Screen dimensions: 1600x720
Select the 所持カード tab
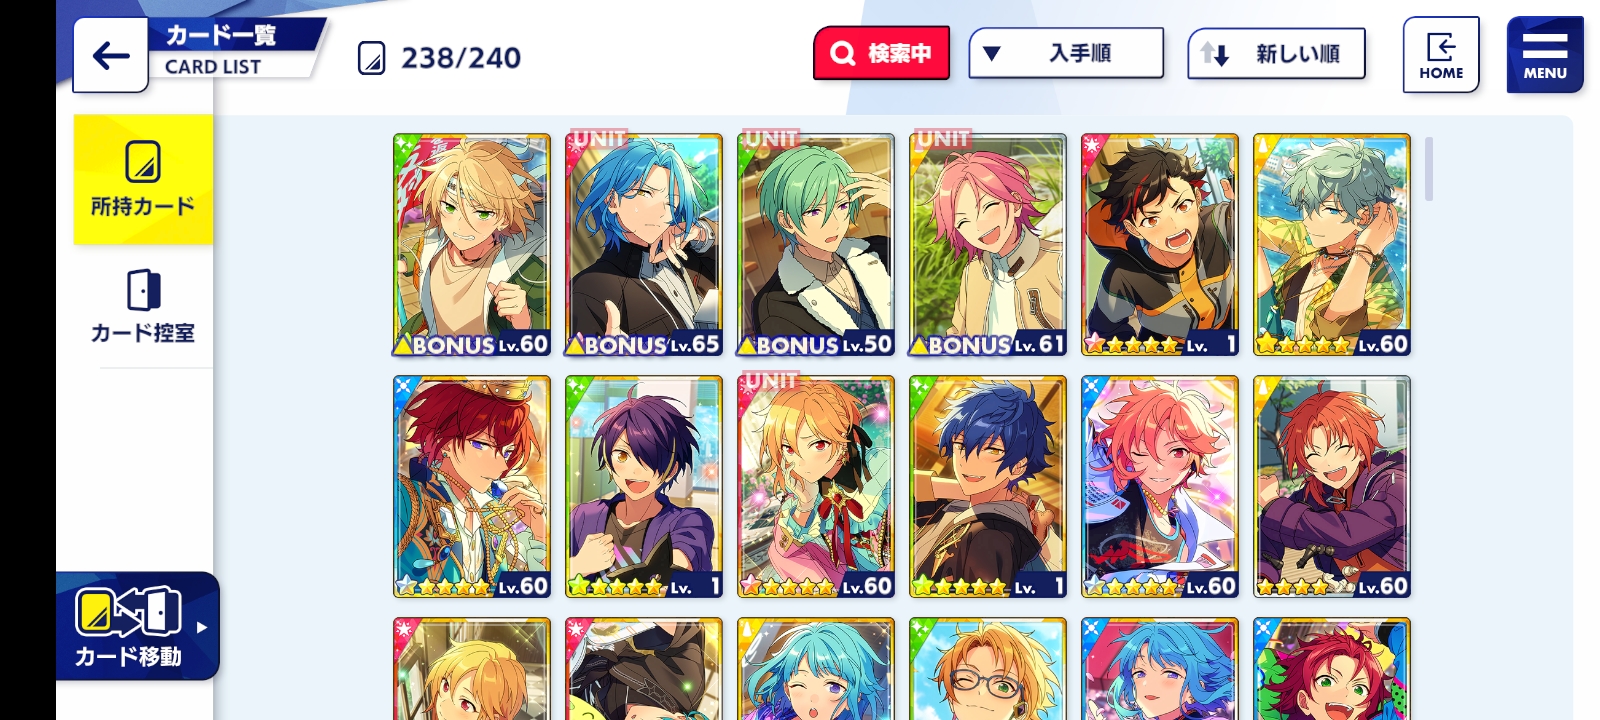pos(143,179)
